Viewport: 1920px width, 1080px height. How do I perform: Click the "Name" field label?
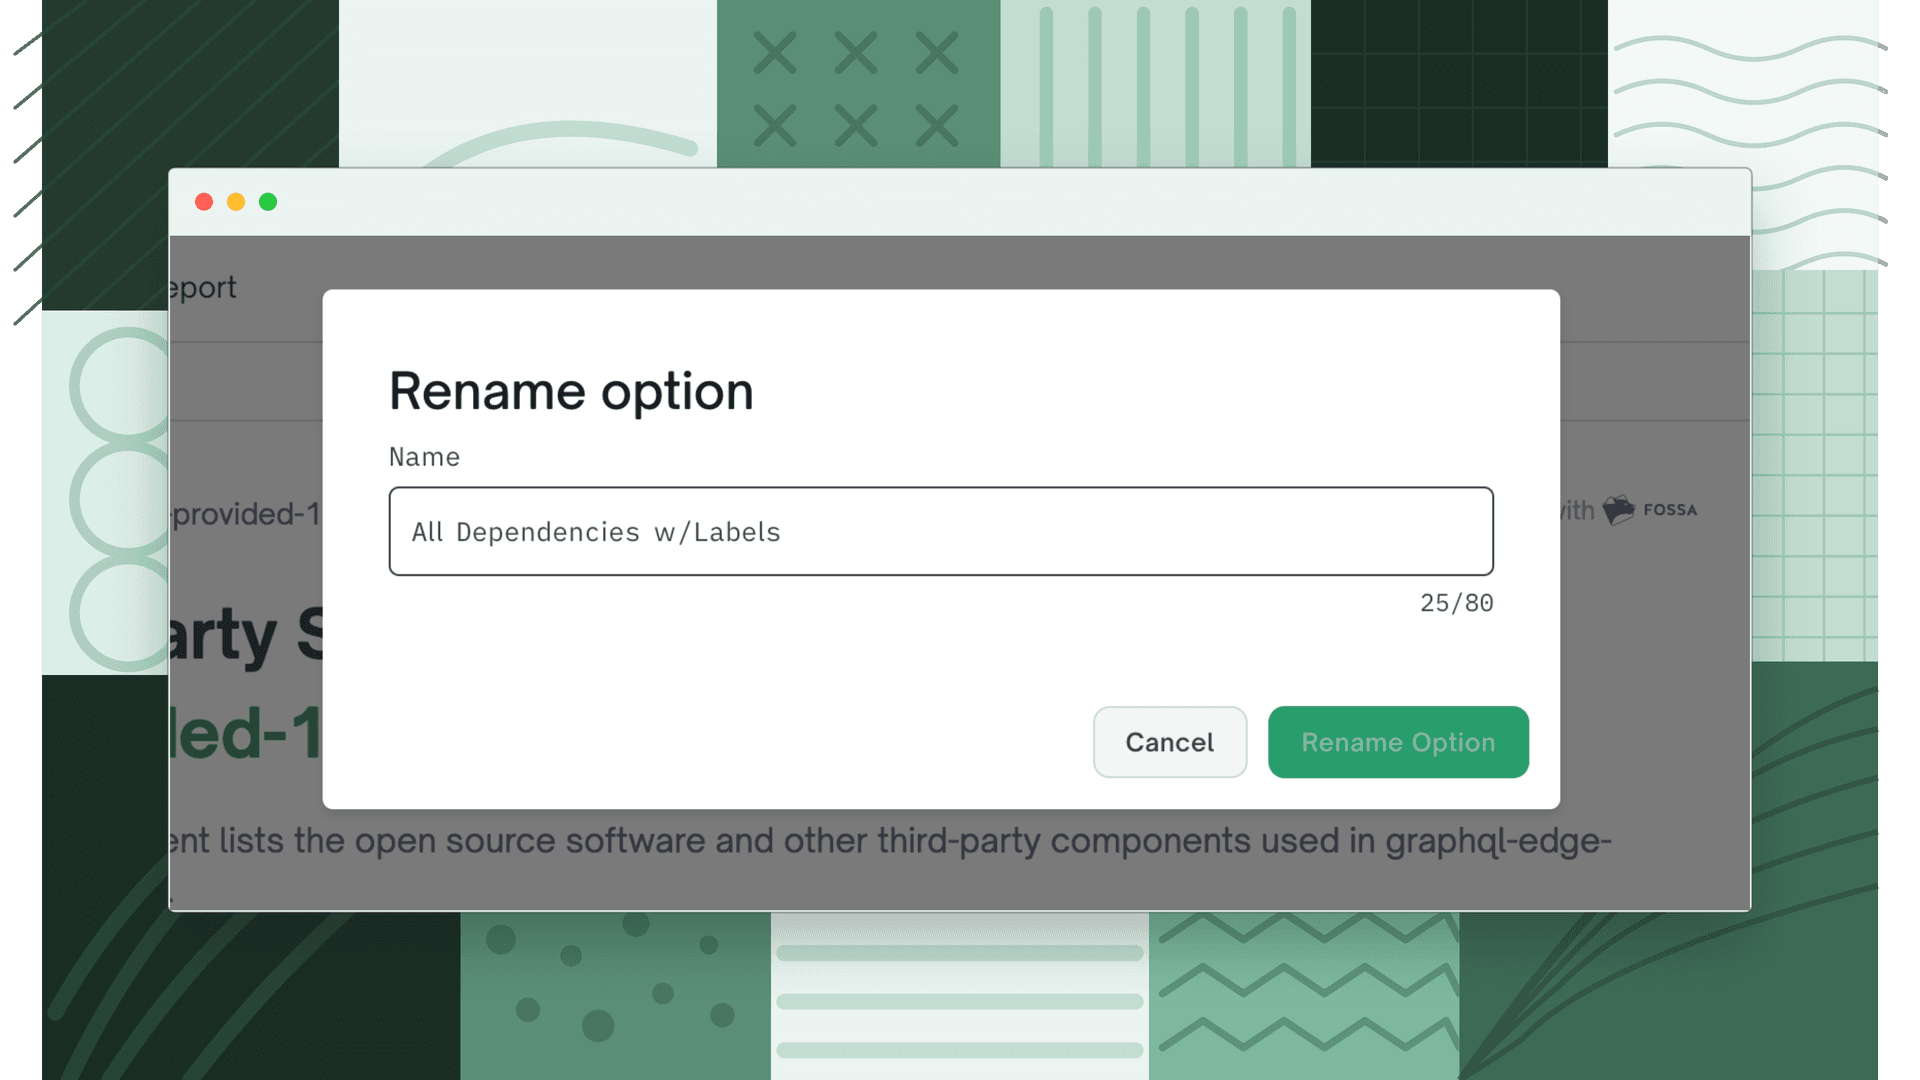(425, 457)
